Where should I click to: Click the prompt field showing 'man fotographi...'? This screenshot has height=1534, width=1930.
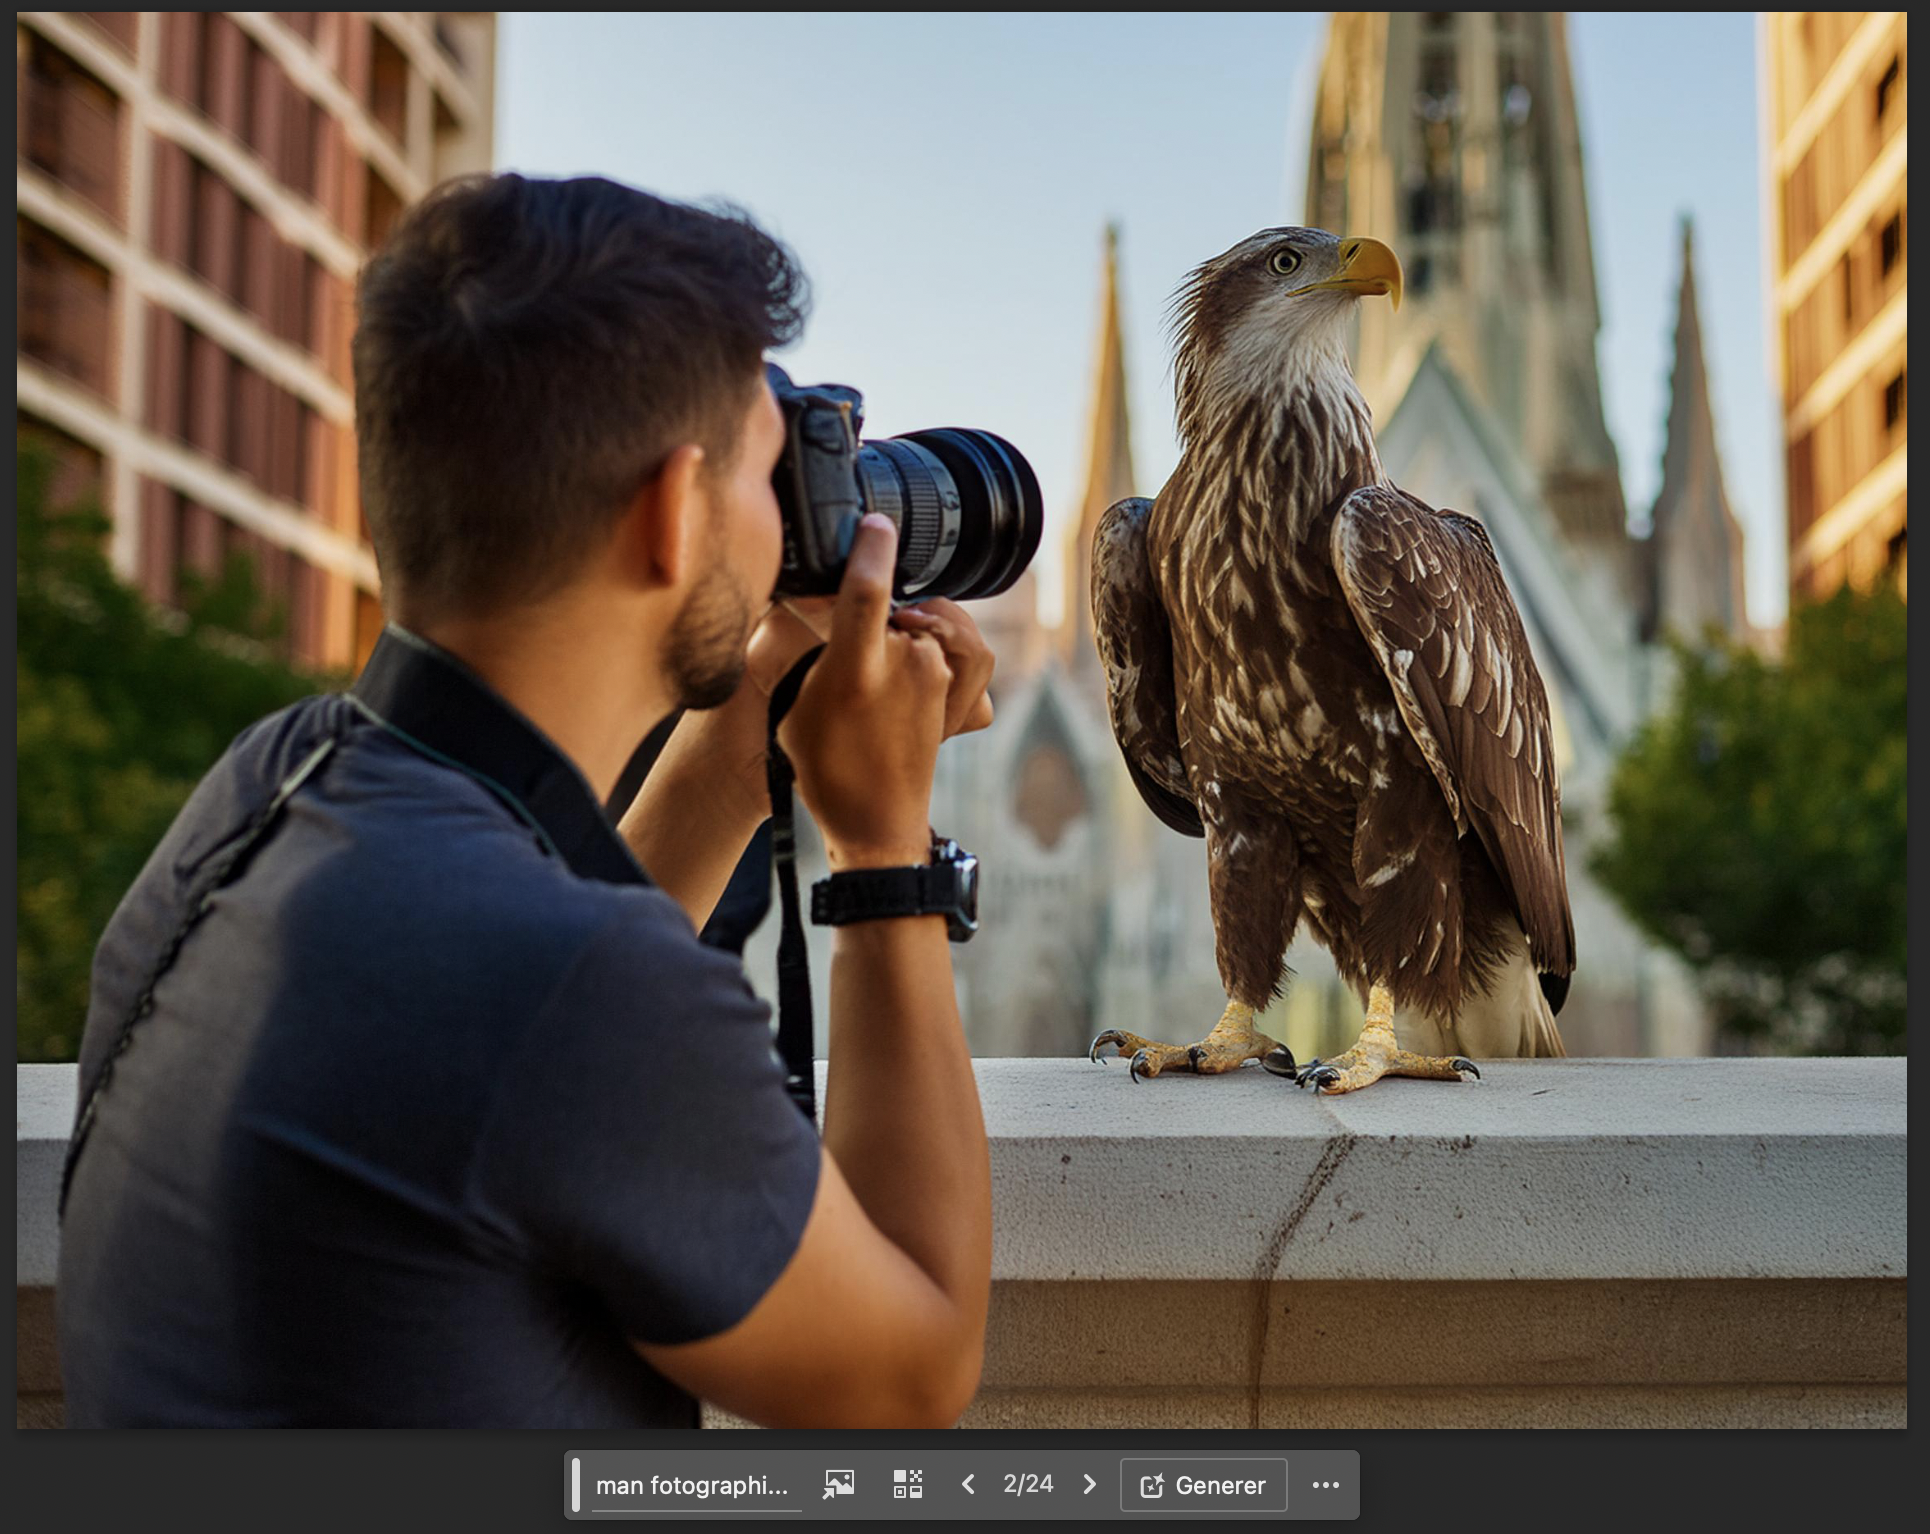[692, 1486]
